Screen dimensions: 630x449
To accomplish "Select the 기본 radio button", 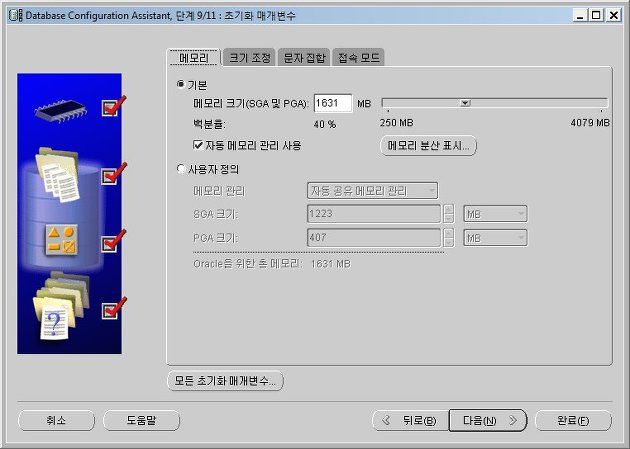I will (x=181, y=84).
